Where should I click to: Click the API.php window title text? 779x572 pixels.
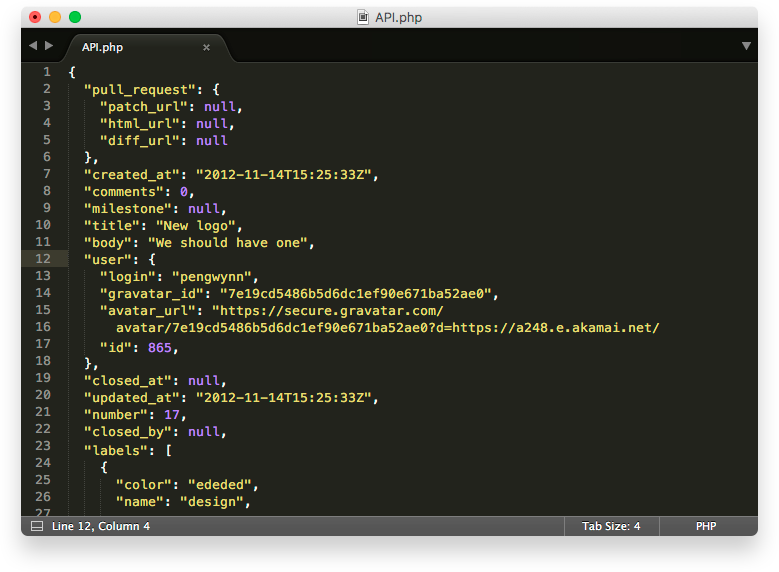398,17
